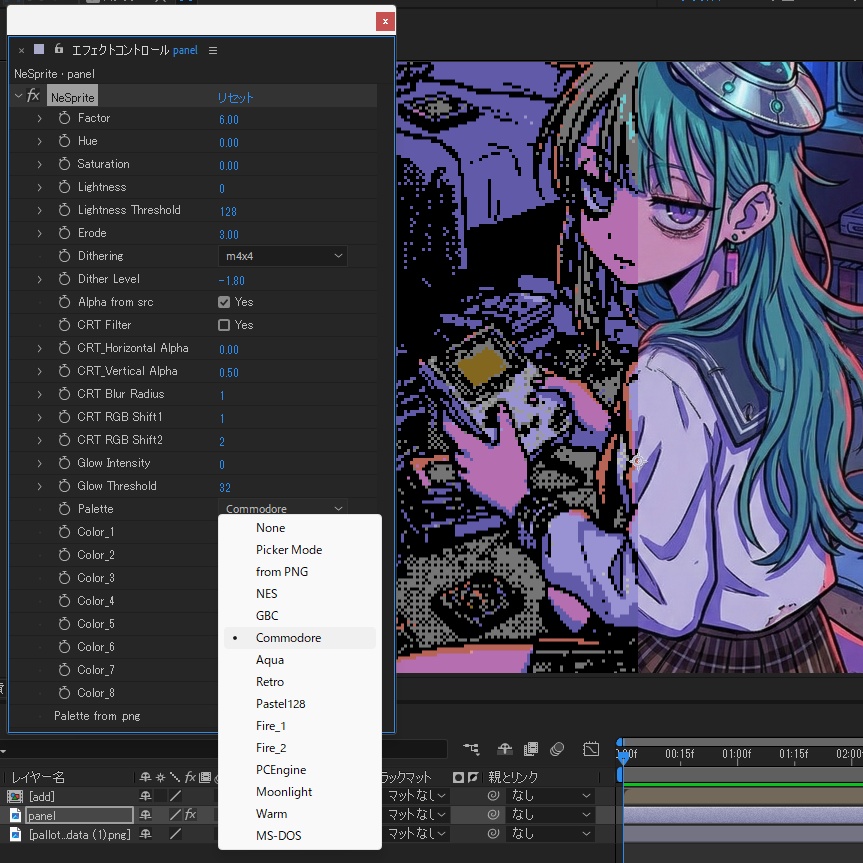Click the Dither Level value -1.80
The width and height of the screenshot is (863, 863).
(230, 280)
